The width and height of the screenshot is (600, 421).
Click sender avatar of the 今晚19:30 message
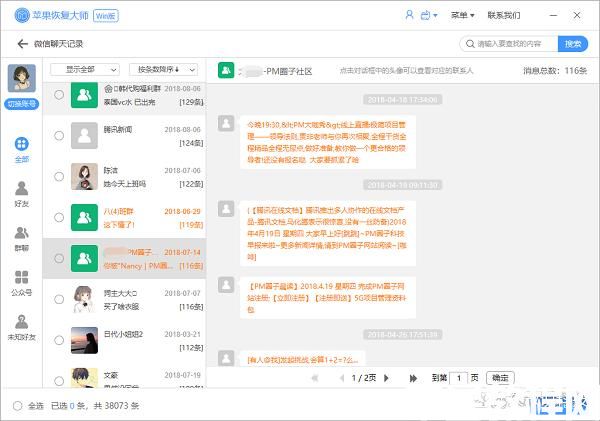pyautogui.click(x=226, y=123)
